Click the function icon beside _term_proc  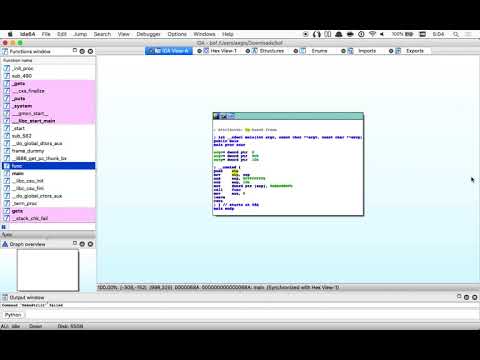tap(6, 203)
